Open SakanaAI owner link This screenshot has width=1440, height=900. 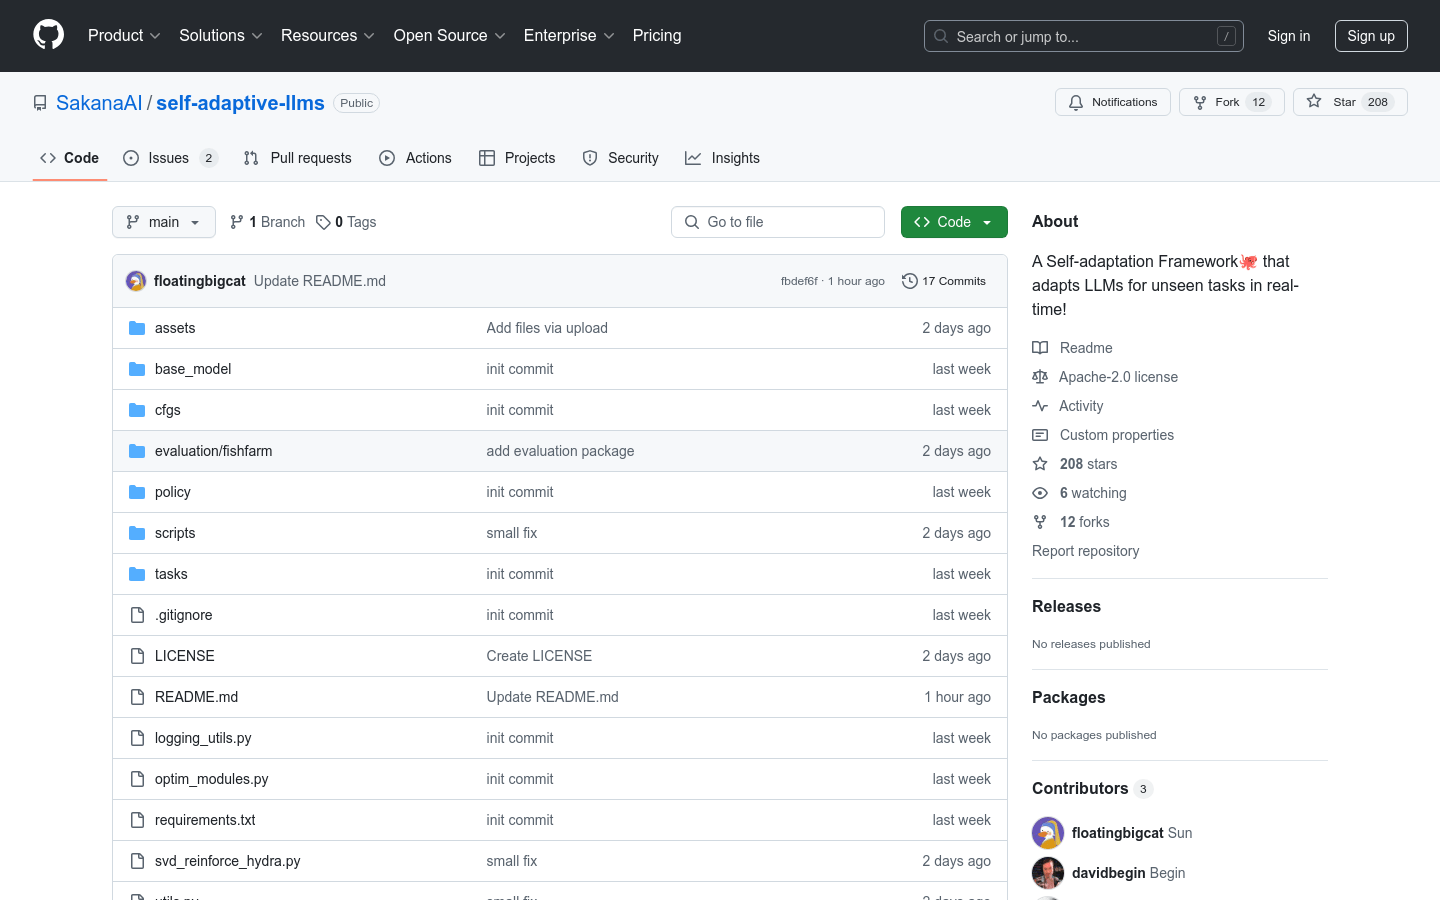(99, 103)
